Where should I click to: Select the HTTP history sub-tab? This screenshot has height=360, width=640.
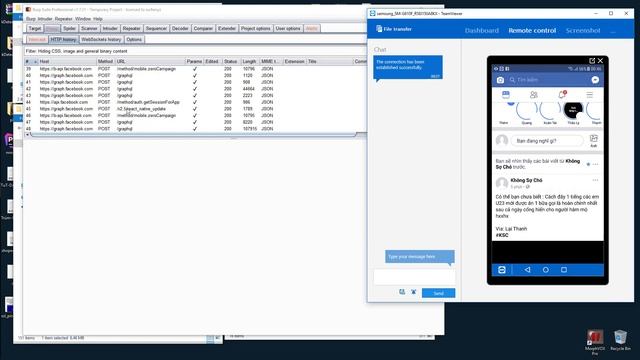tap(64, 40)
